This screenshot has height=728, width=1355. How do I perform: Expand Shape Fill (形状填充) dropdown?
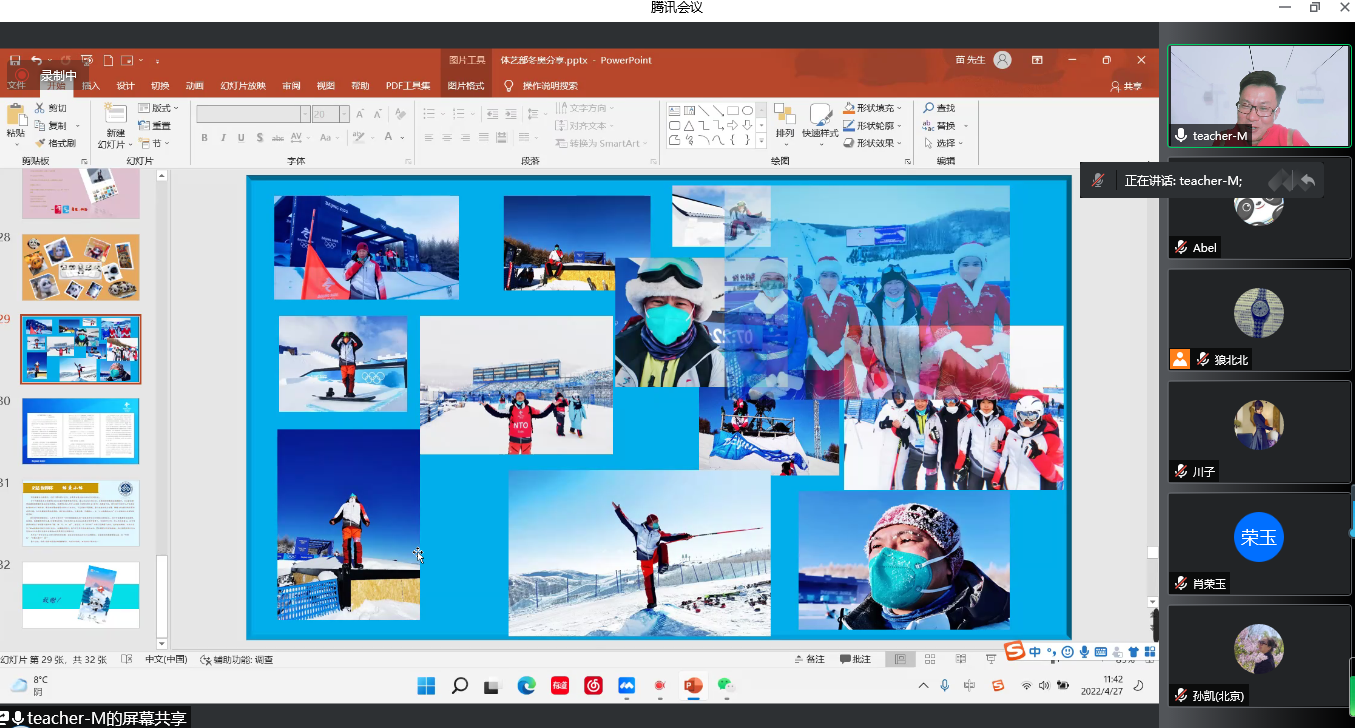click(x=900, y=108)
